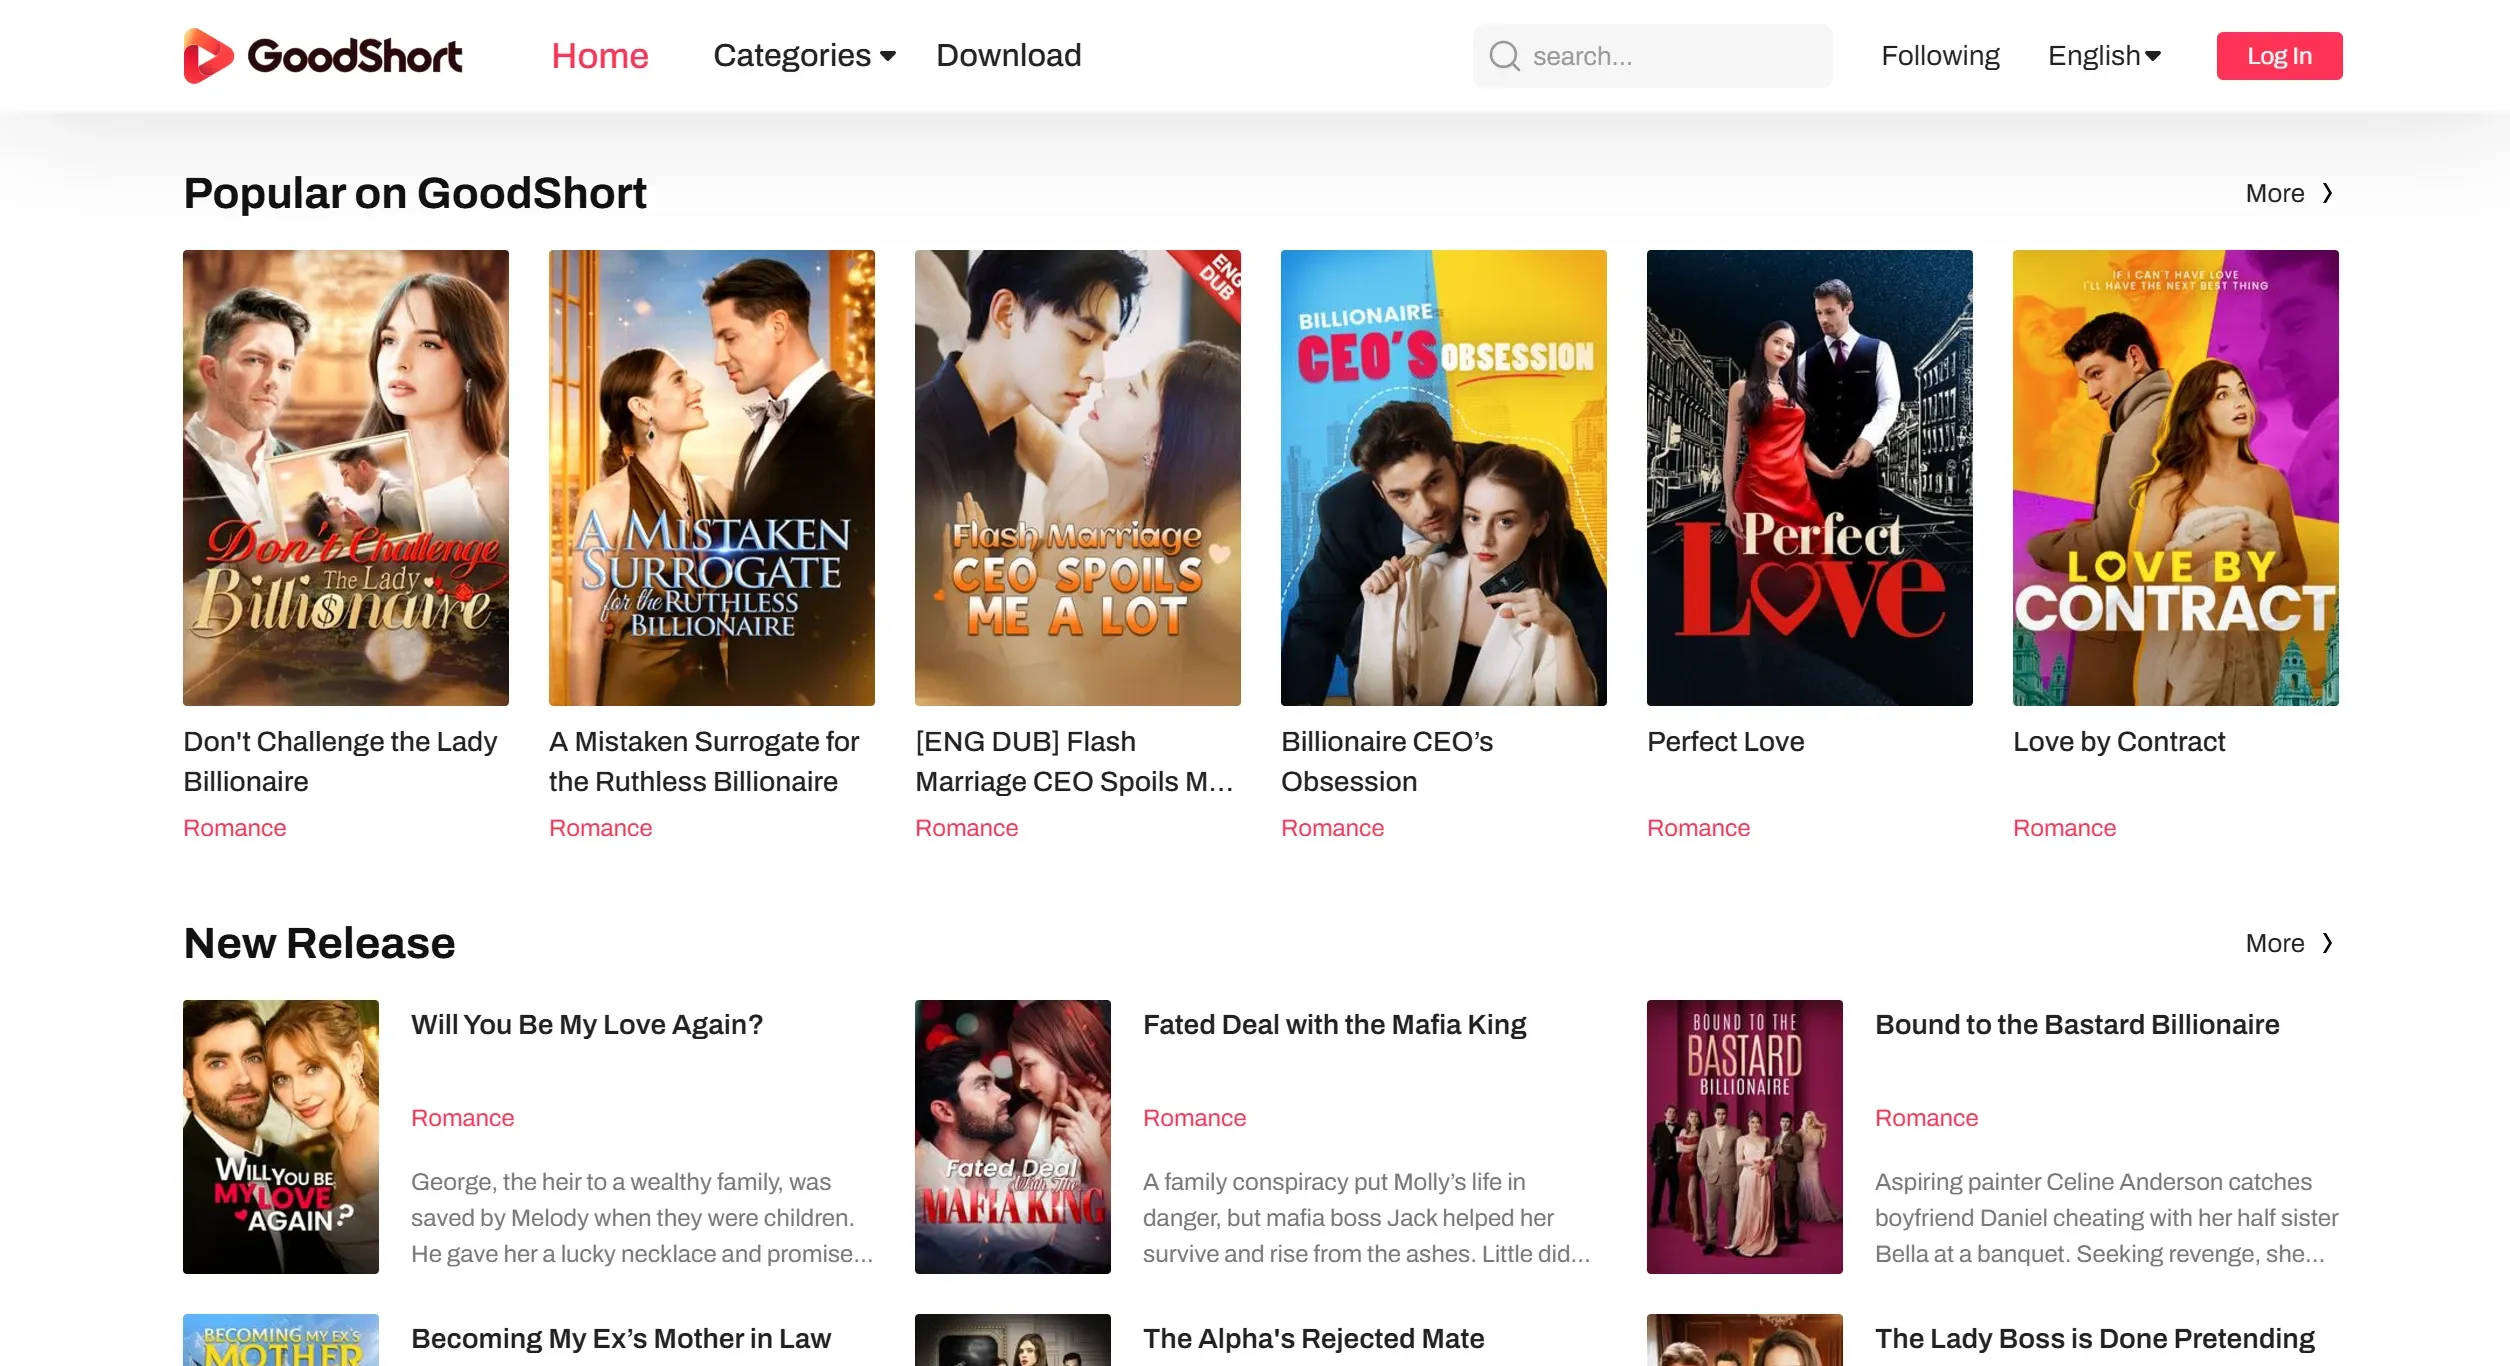
Task: Click A Mistaken Surrogate poster image
Action: point(711,478)
